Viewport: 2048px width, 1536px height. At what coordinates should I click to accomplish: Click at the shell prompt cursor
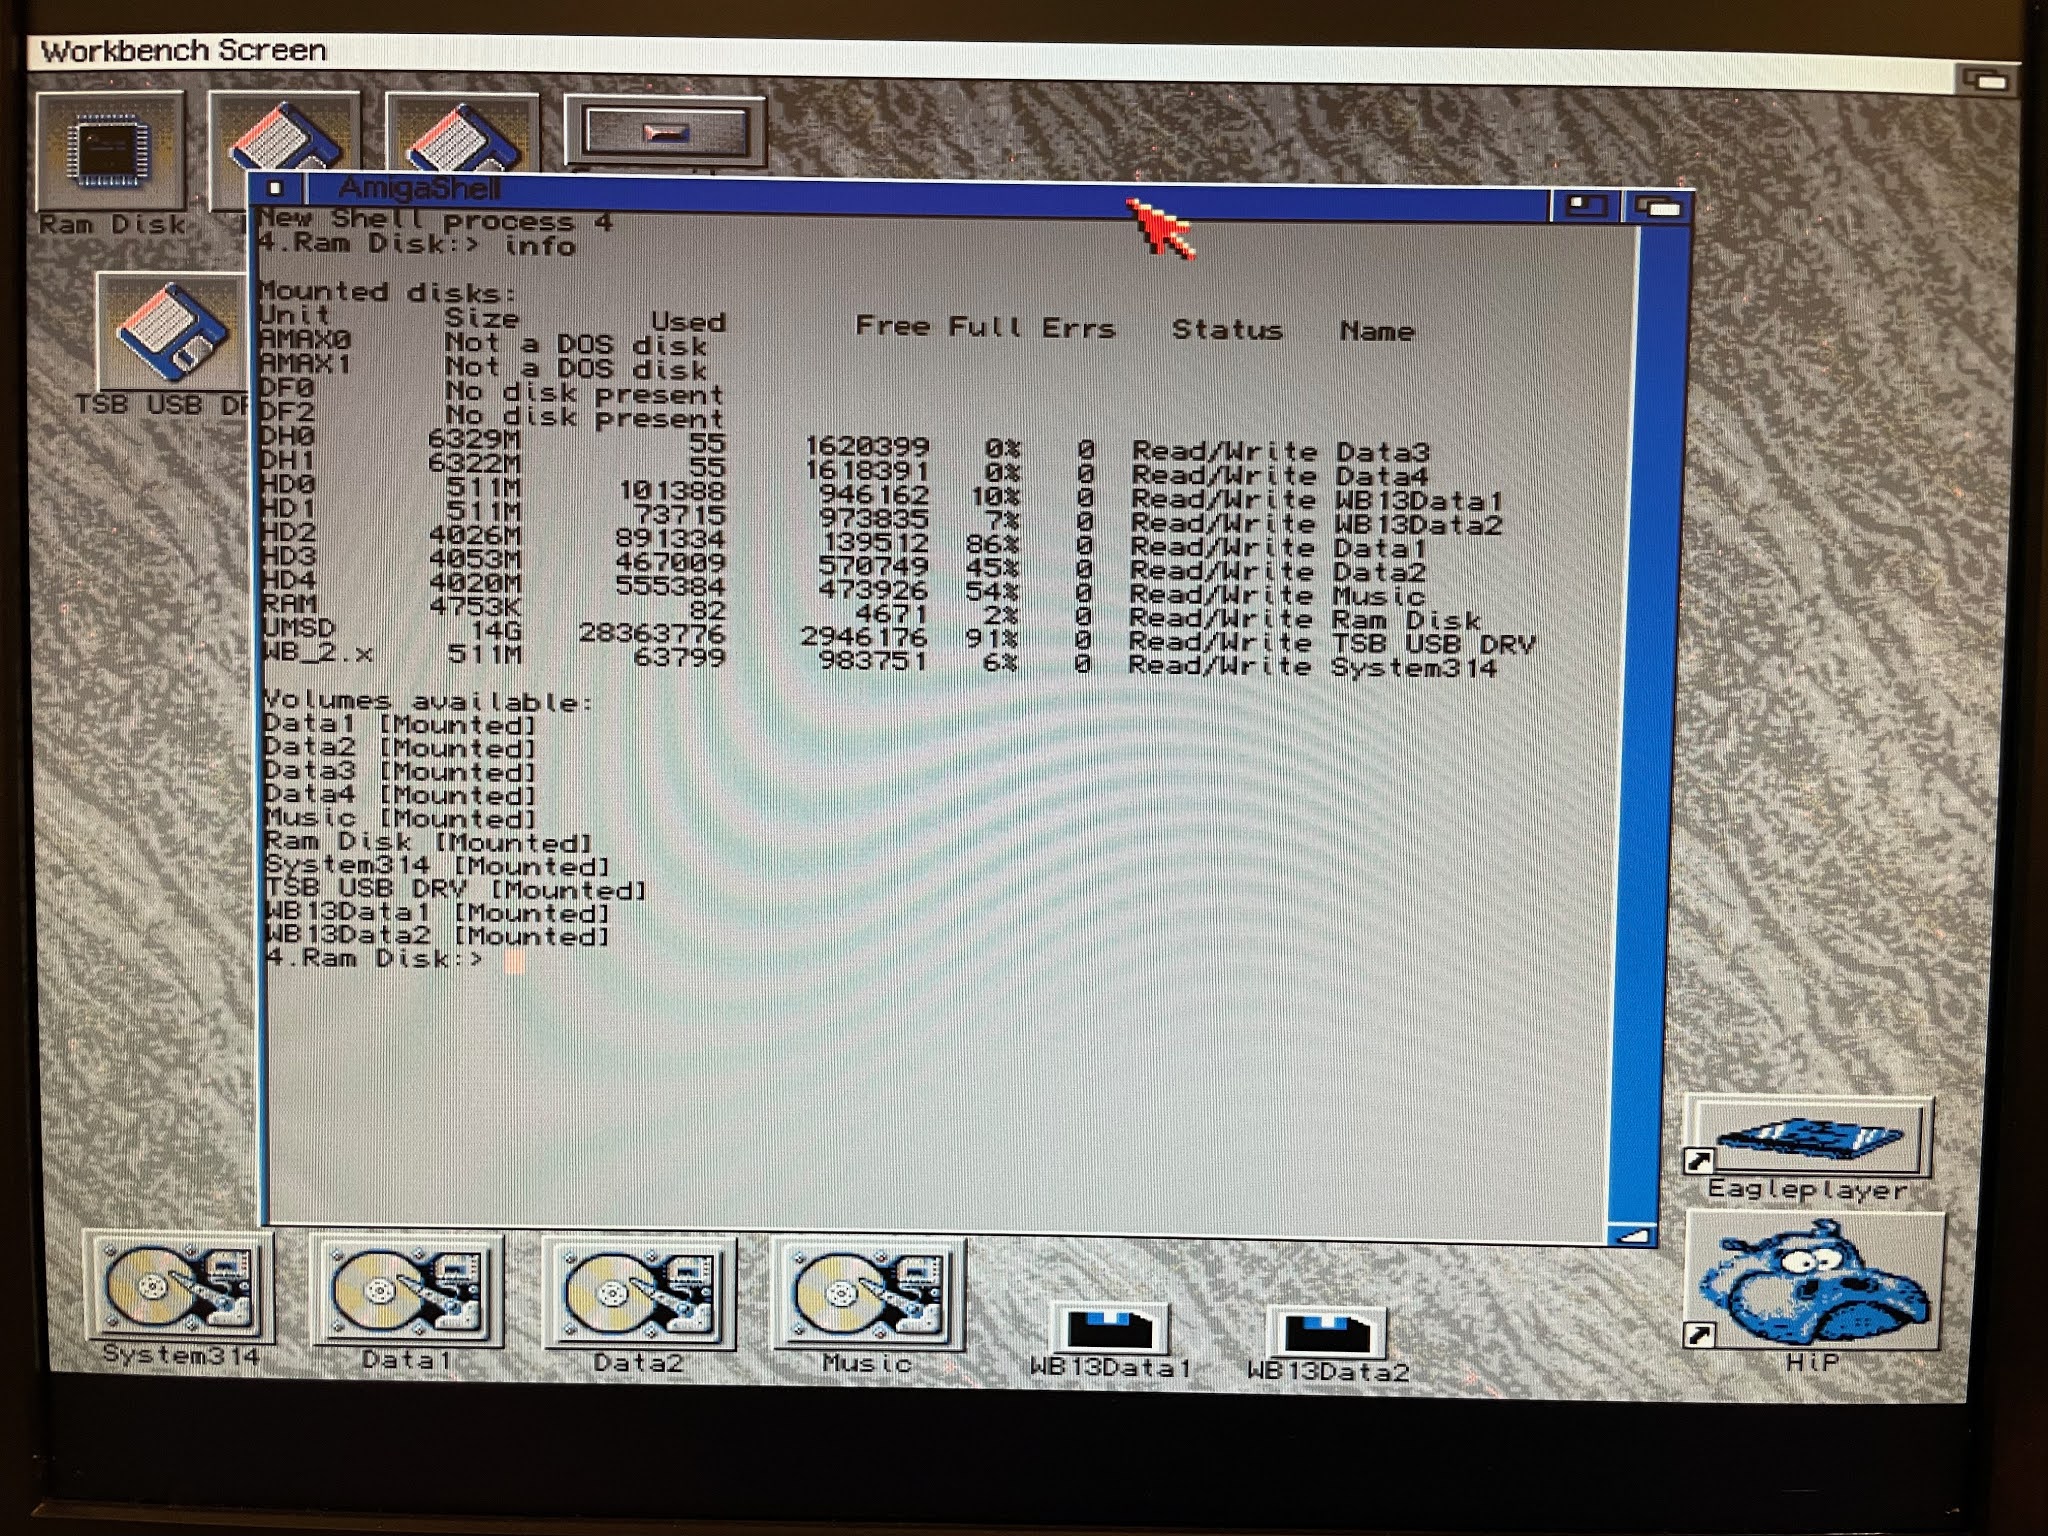514,962
